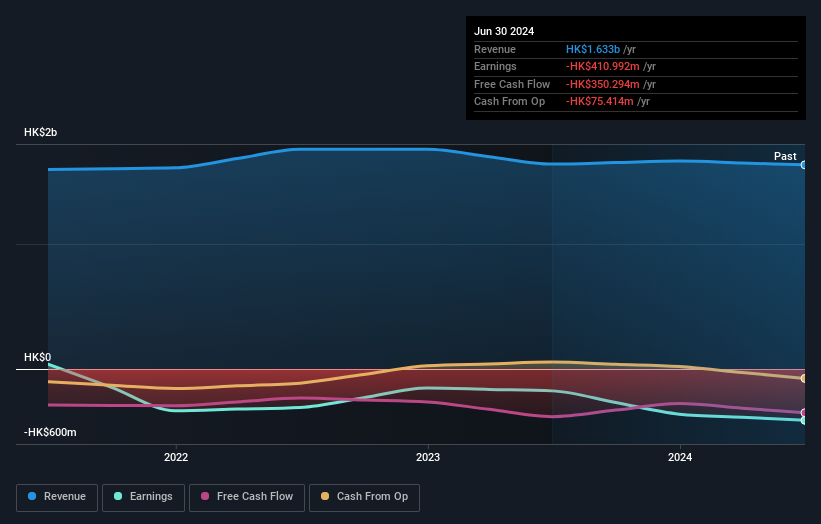821x524 pixels.
Task: Click the Past label on chart
Action: [785, 156]
